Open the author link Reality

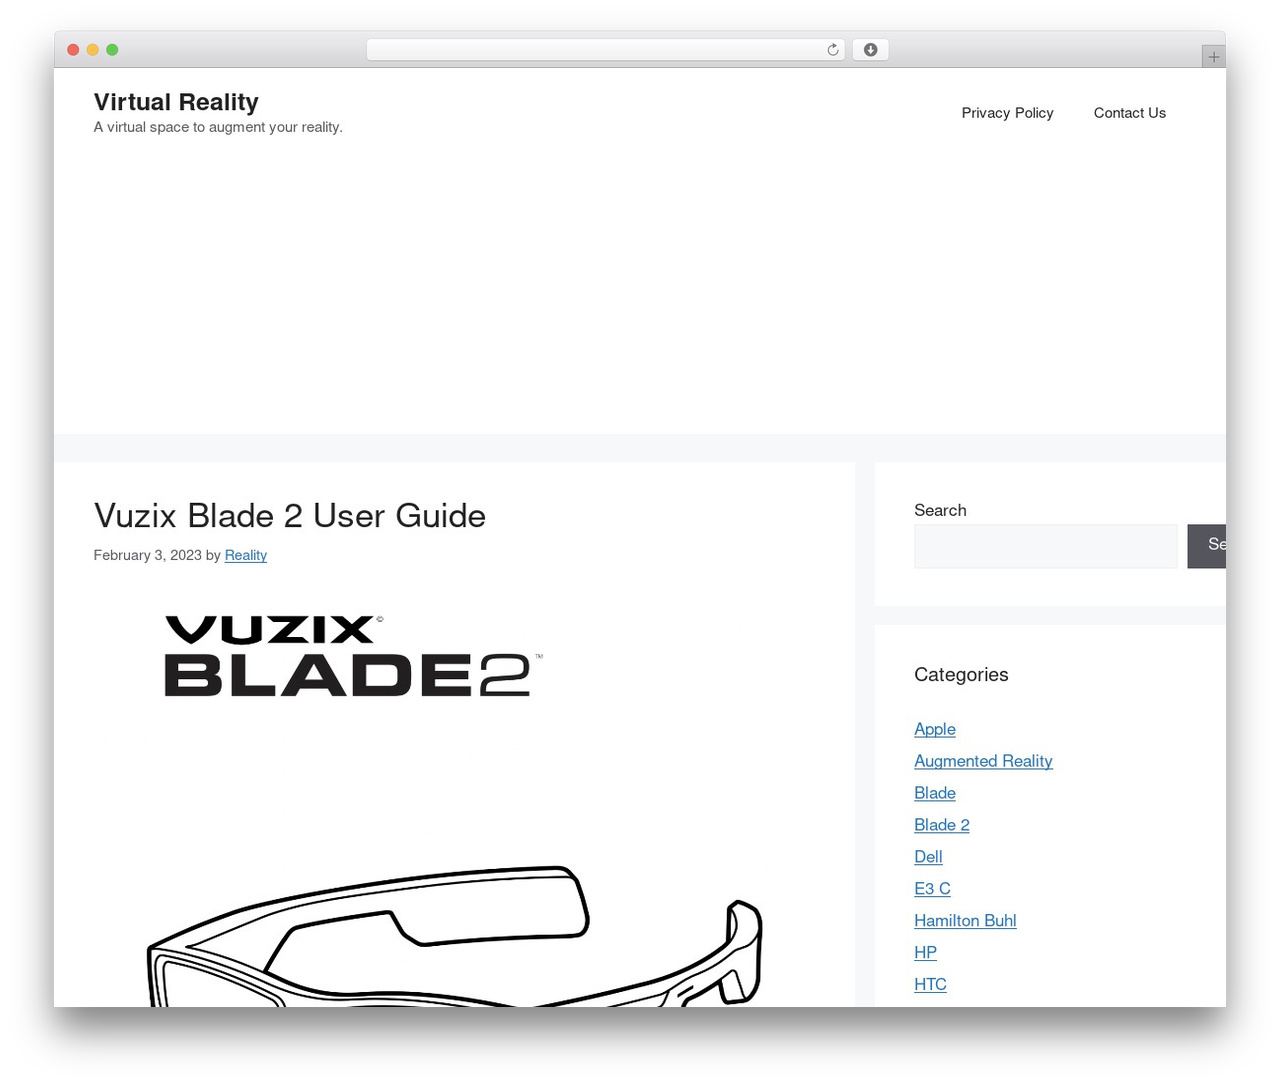[245, 555]
